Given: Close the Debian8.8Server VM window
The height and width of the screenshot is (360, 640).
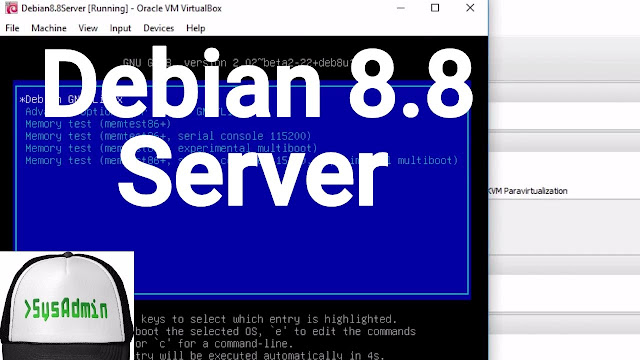Looking at the screenshot, I should (x=470, y=8).
